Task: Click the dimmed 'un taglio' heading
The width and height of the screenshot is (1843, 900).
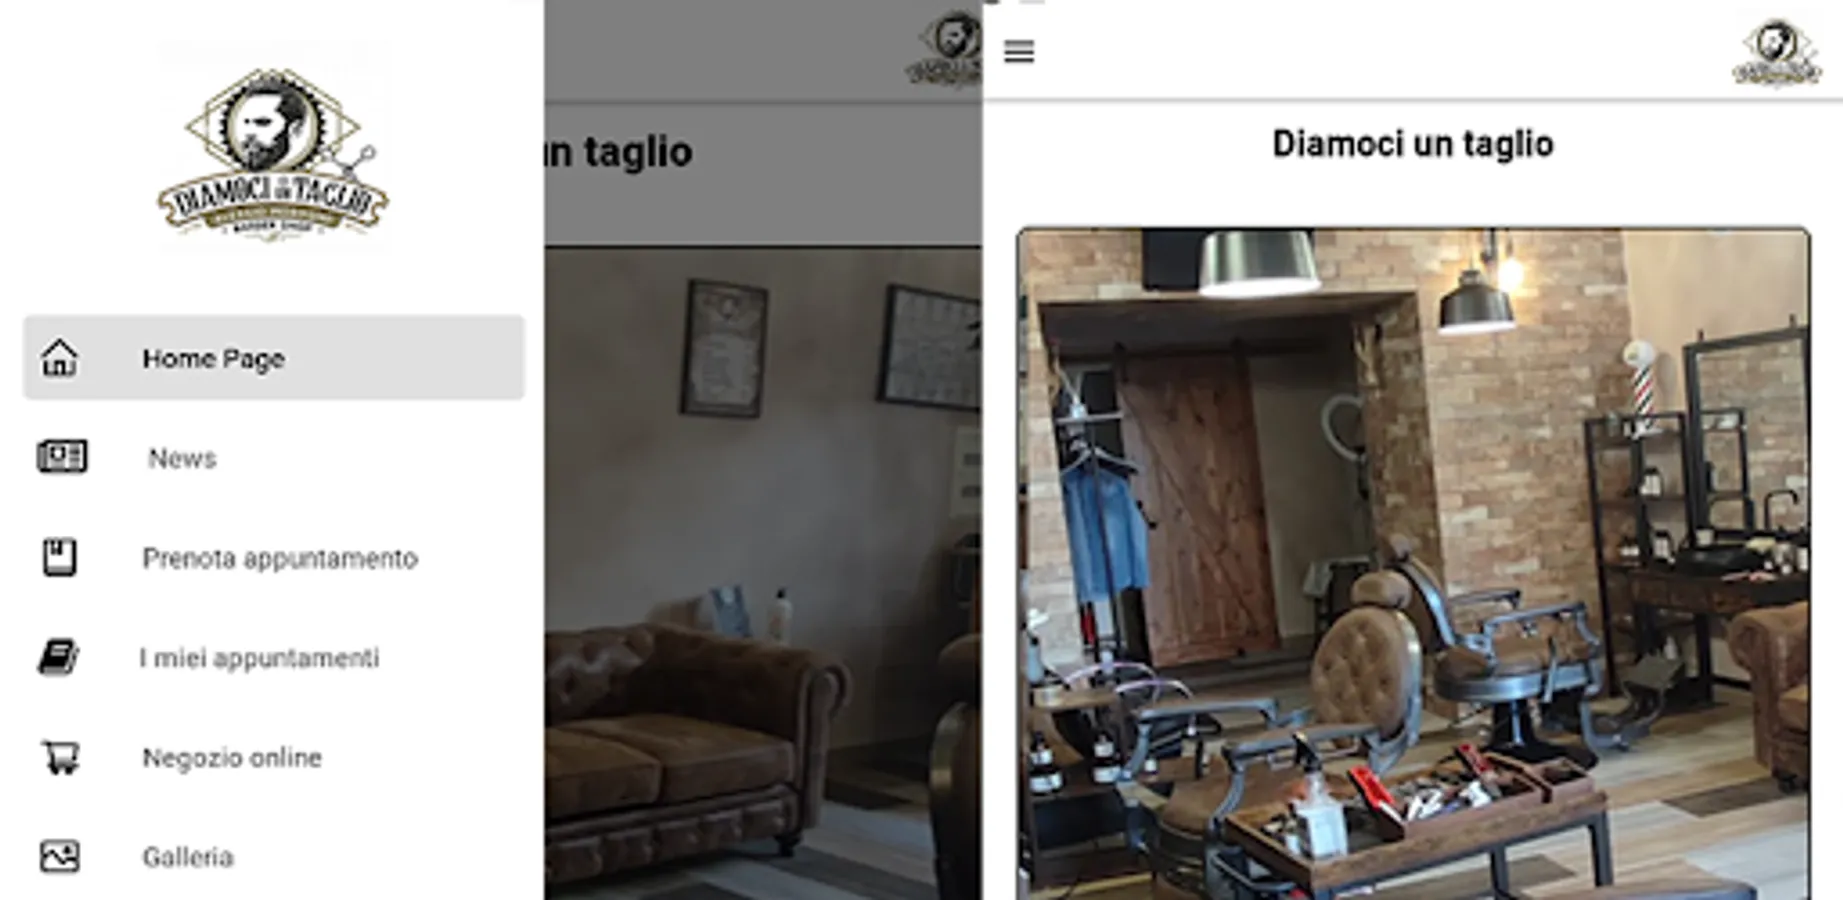Action: (619, 153)
